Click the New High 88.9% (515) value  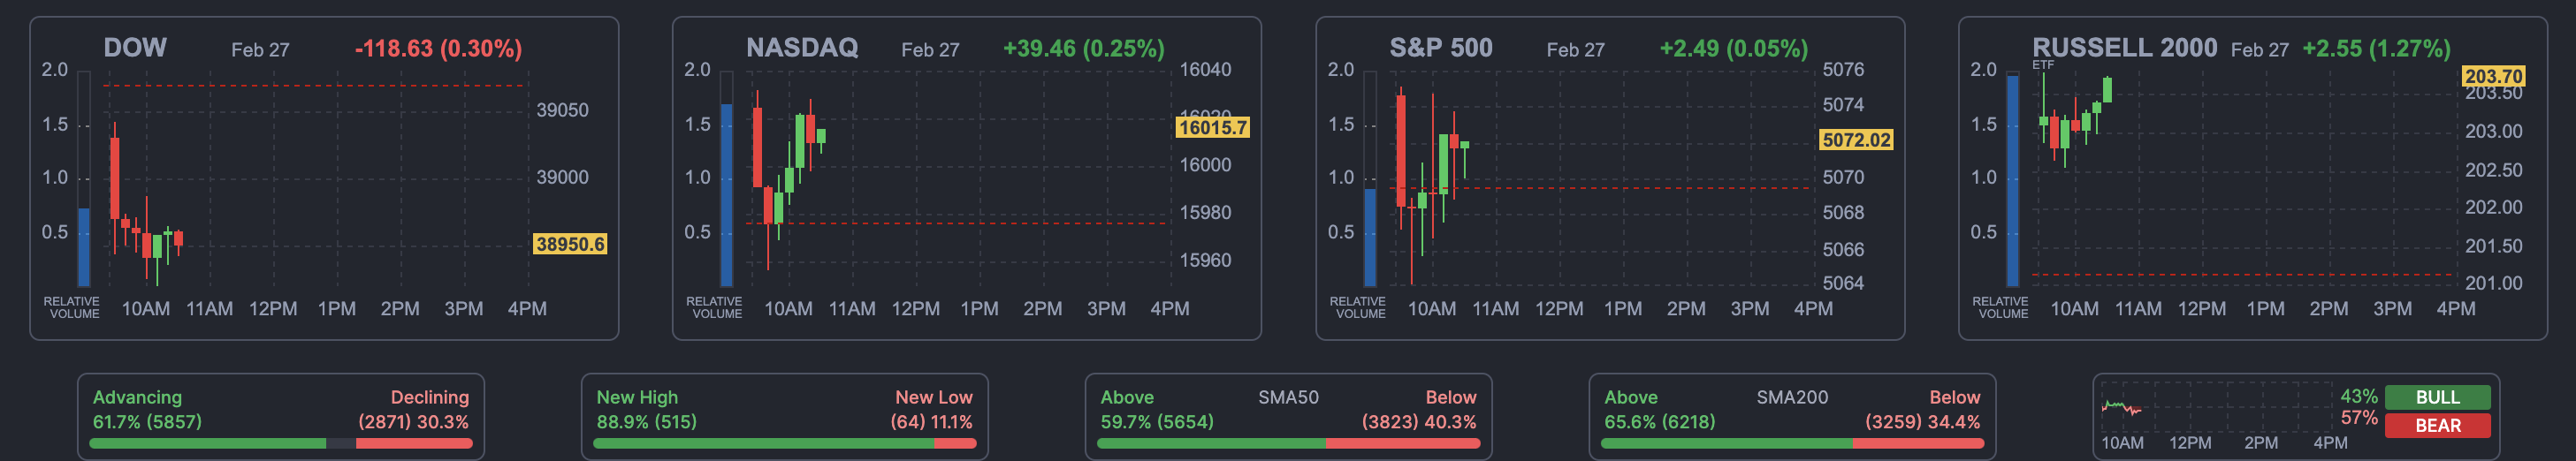click(647, 422)
